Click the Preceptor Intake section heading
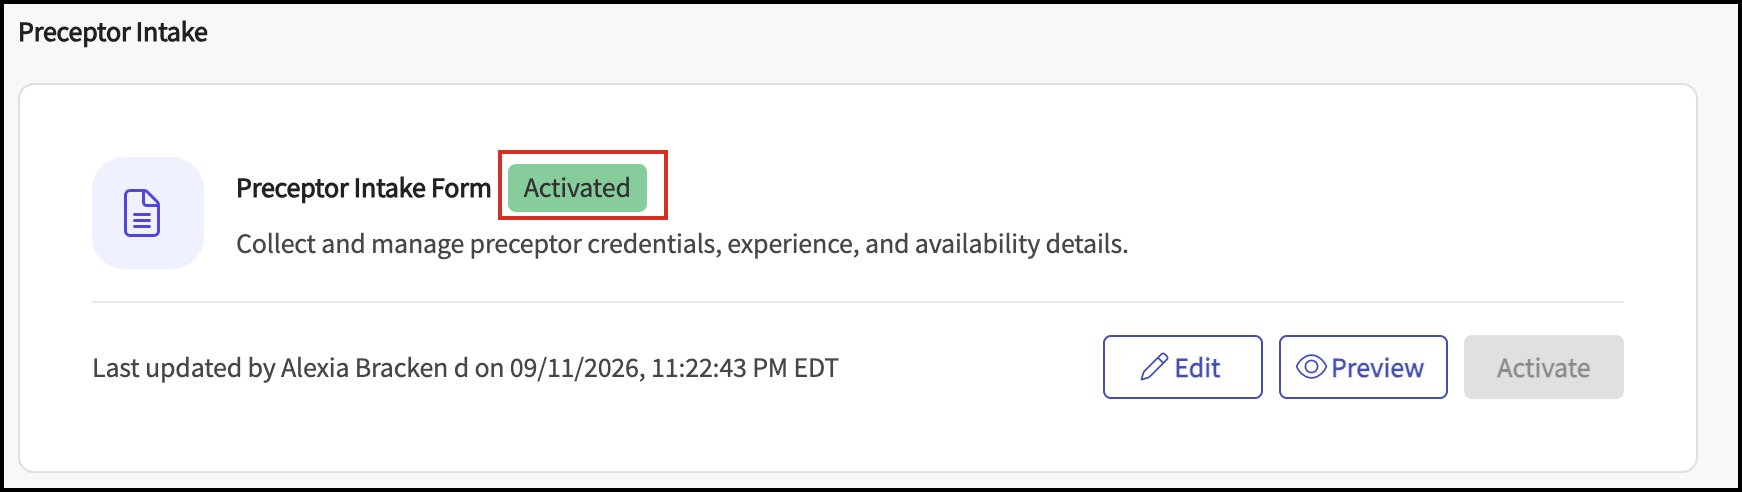Screen dimensions: 1742x492 coord(113,32)
